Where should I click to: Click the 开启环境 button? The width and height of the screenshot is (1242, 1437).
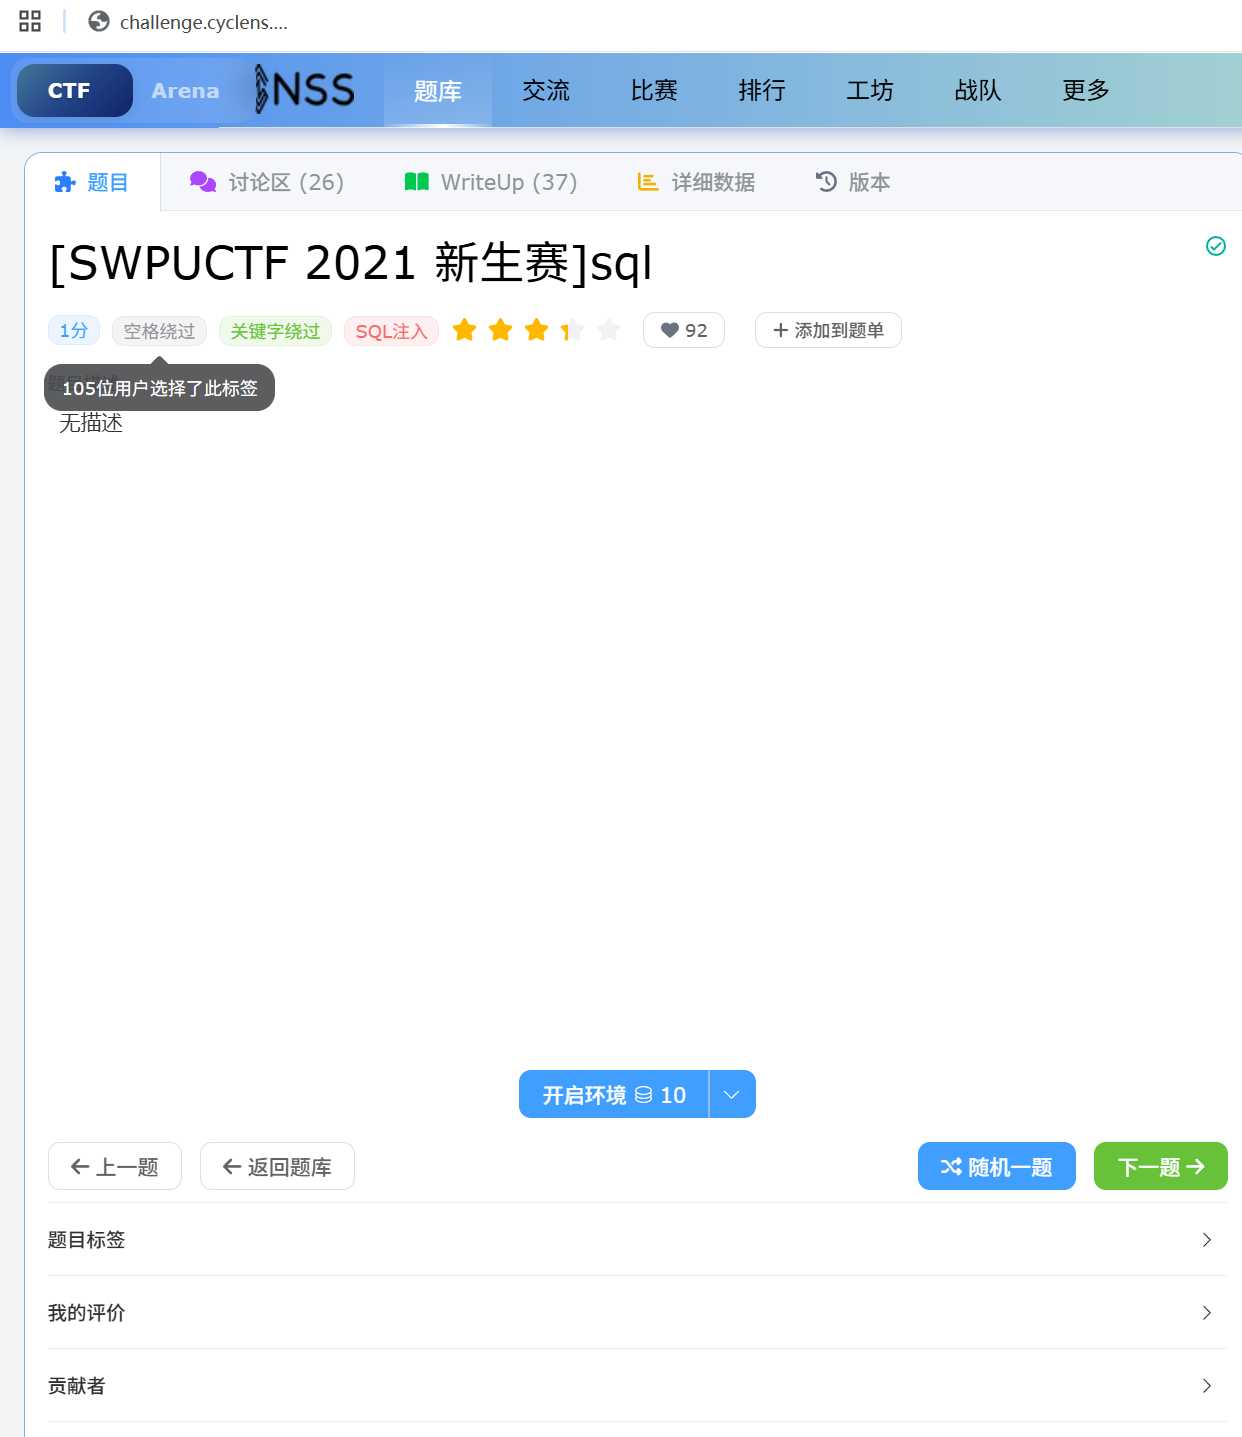[613, 1094]
